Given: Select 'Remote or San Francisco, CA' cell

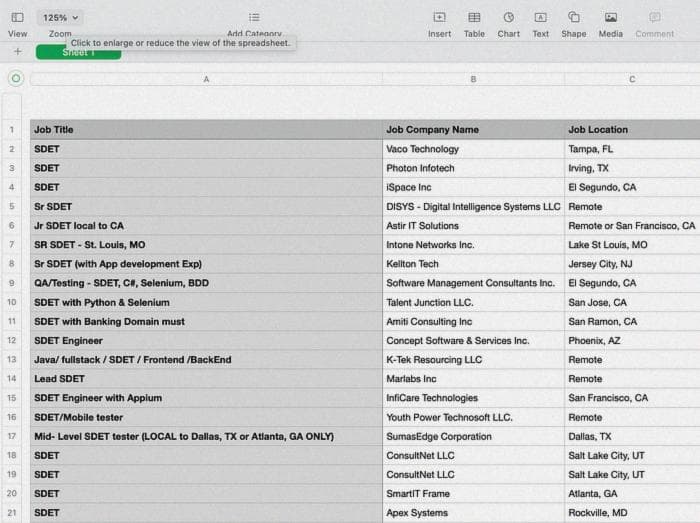Looking at the screenshot, I should pos(632,226).
